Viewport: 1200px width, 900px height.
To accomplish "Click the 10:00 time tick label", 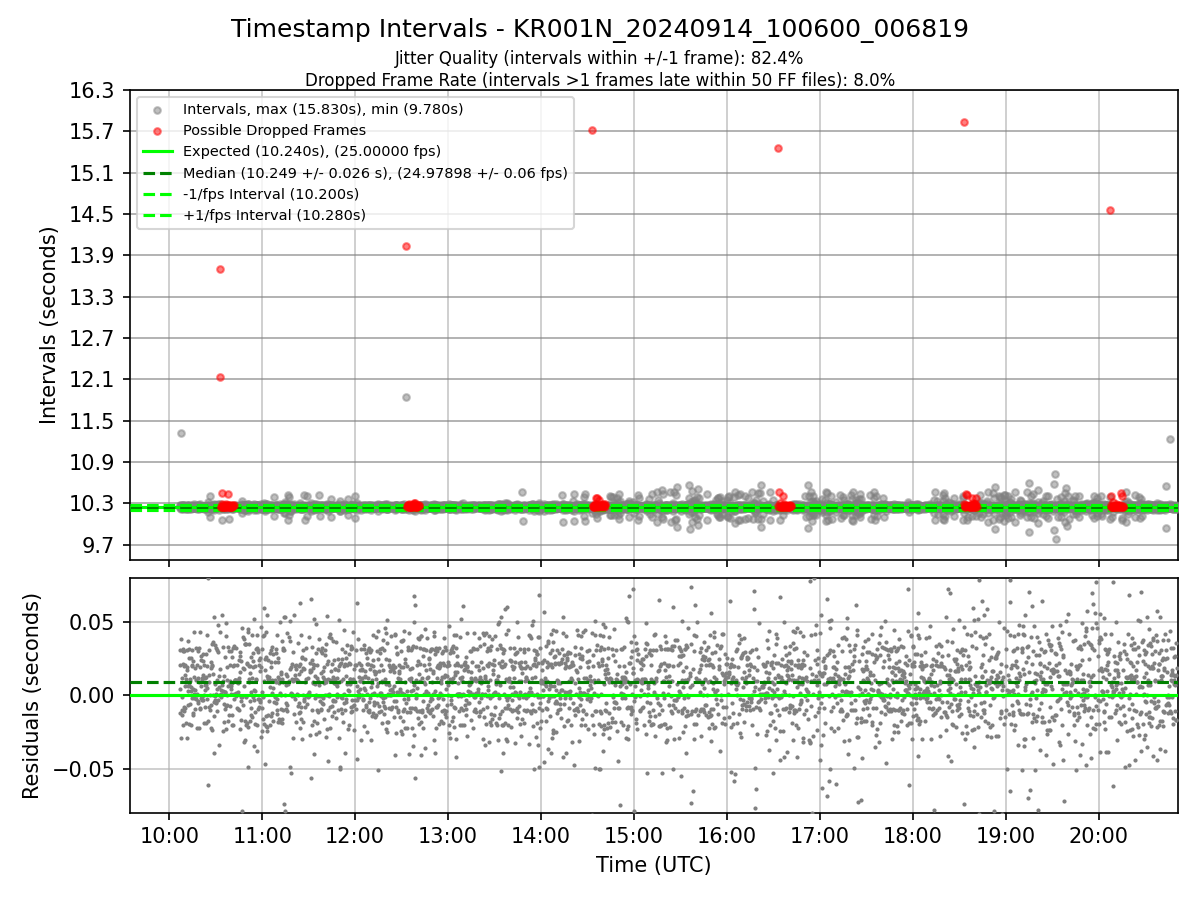I will click(x=168, y=834).
